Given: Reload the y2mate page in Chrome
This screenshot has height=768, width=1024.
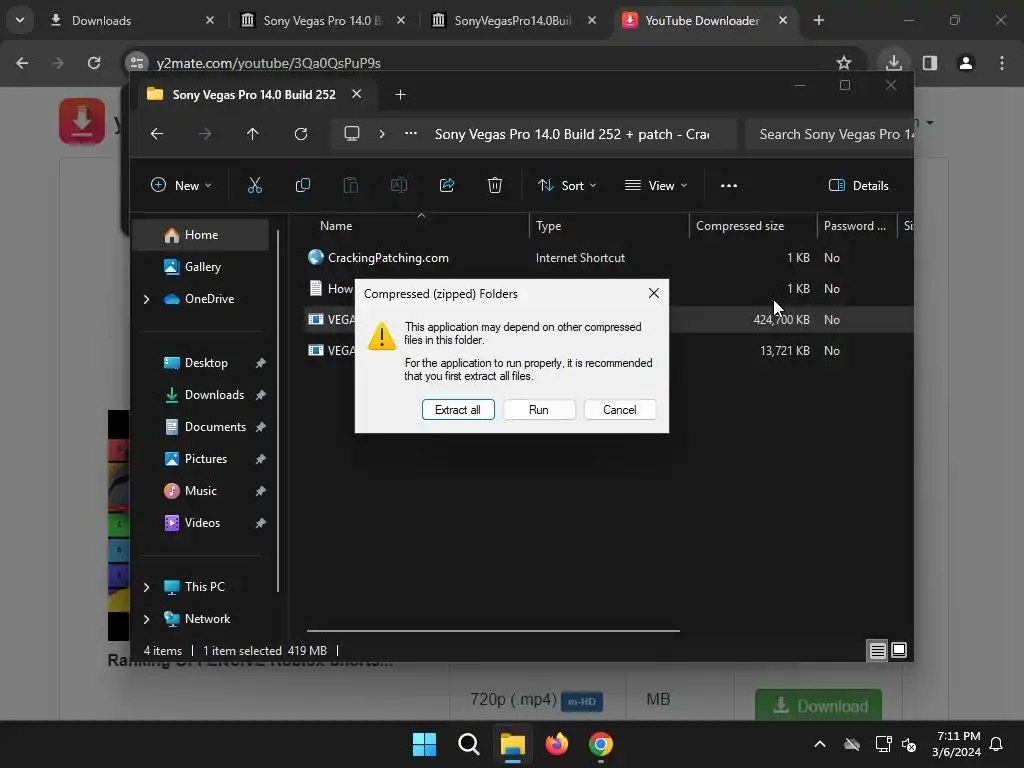Looking at the screenshot, I should tap(94, 63).
